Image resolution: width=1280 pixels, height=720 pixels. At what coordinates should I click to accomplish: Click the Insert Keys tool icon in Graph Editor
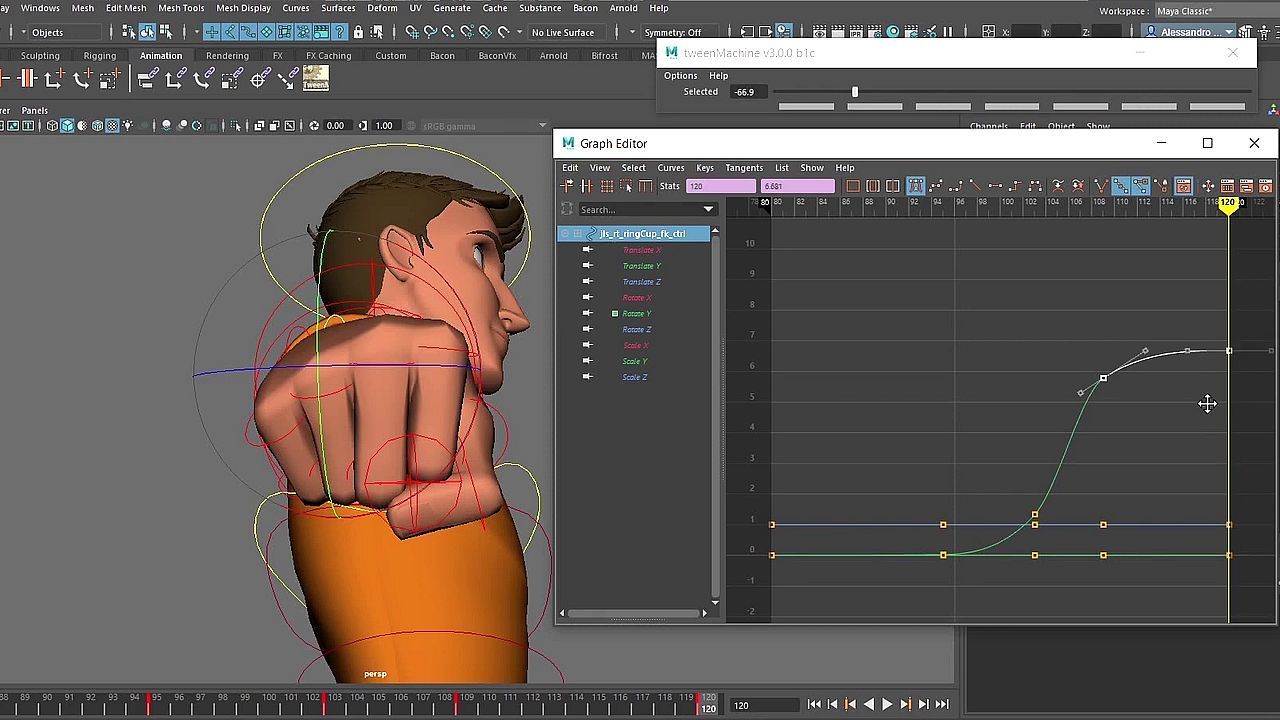pyautogui.click(x=587, y=186)
